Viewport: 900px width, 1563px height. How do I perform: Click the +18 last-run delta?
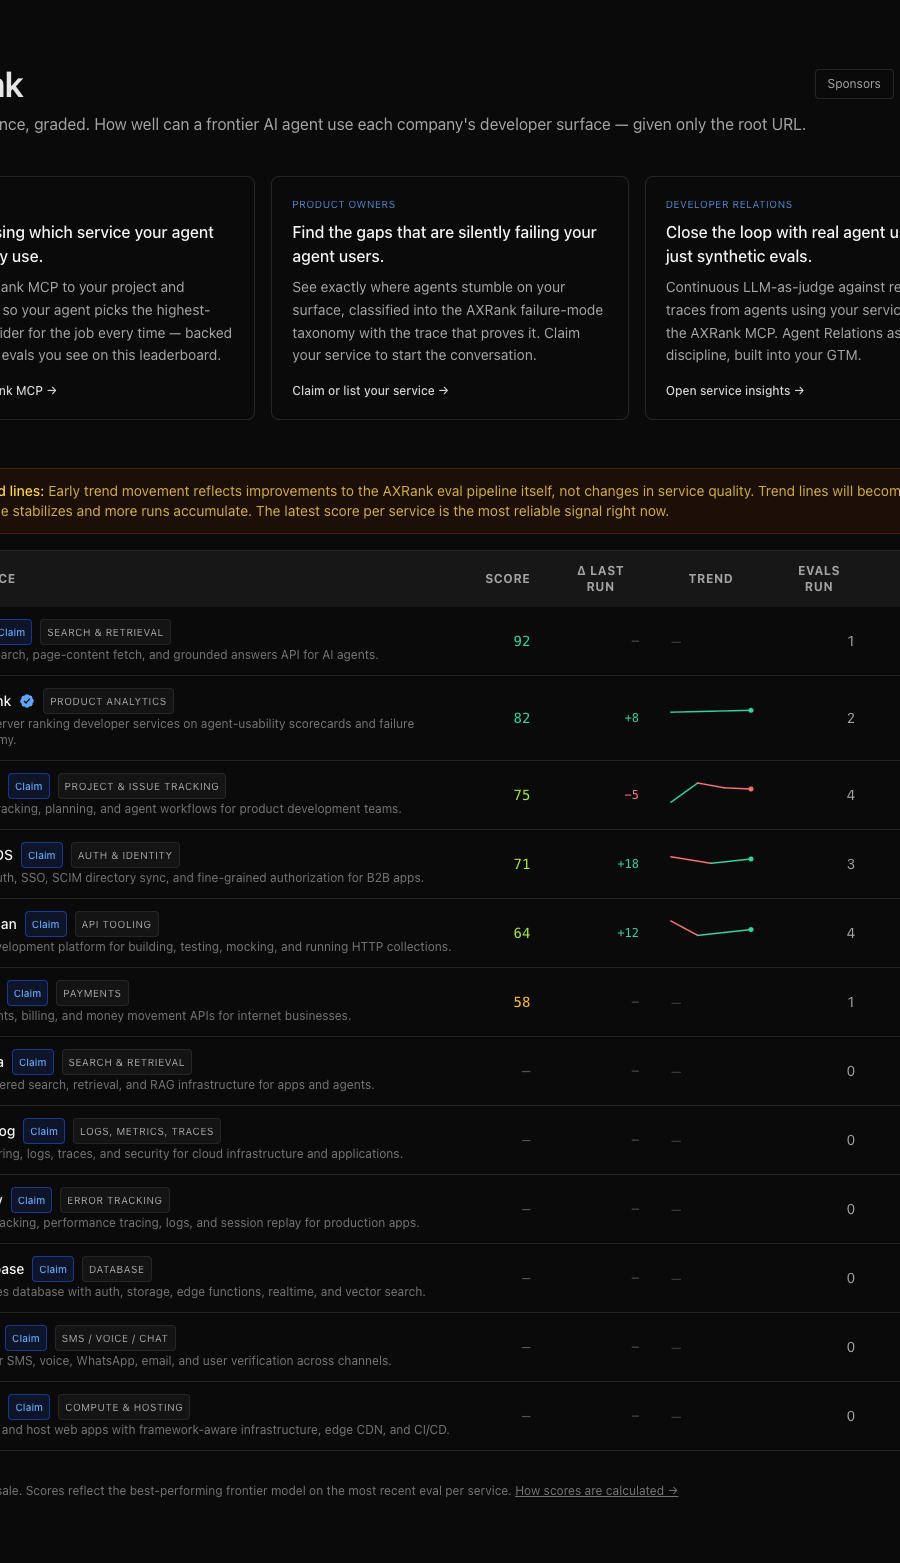[x=628, y=864]
